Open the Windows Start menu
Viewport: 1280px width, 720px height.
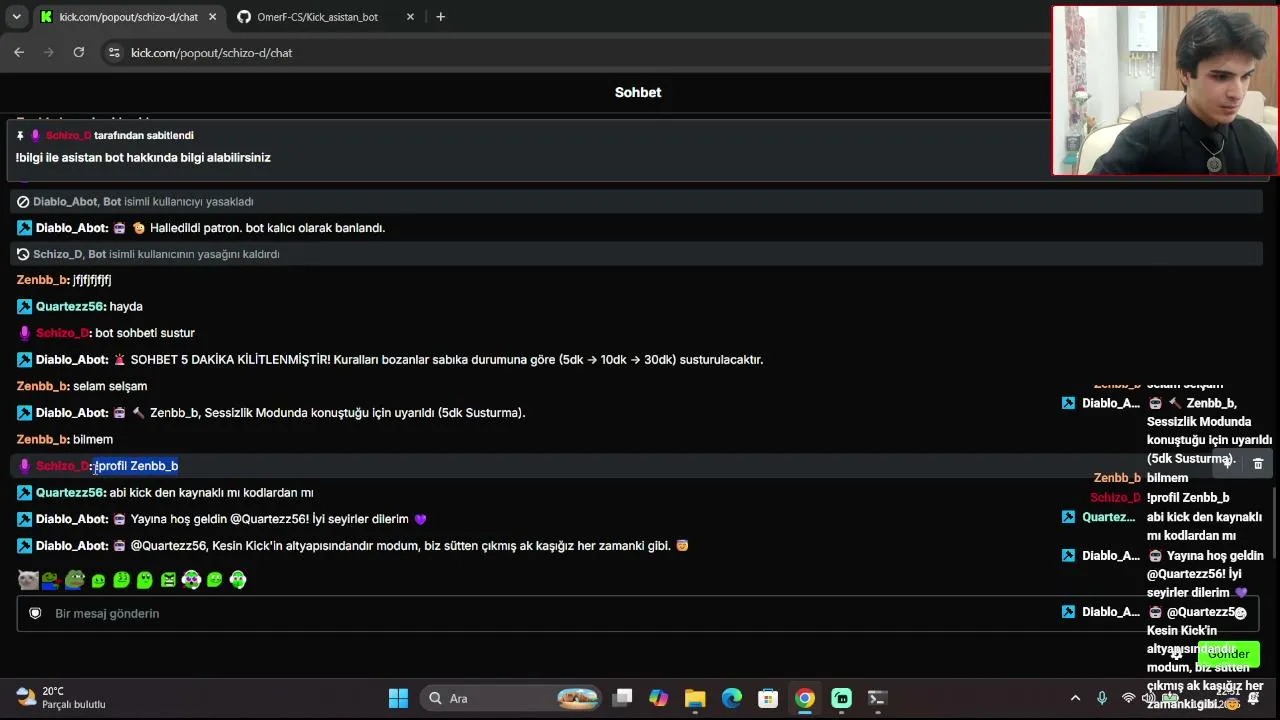pos(398,698)
